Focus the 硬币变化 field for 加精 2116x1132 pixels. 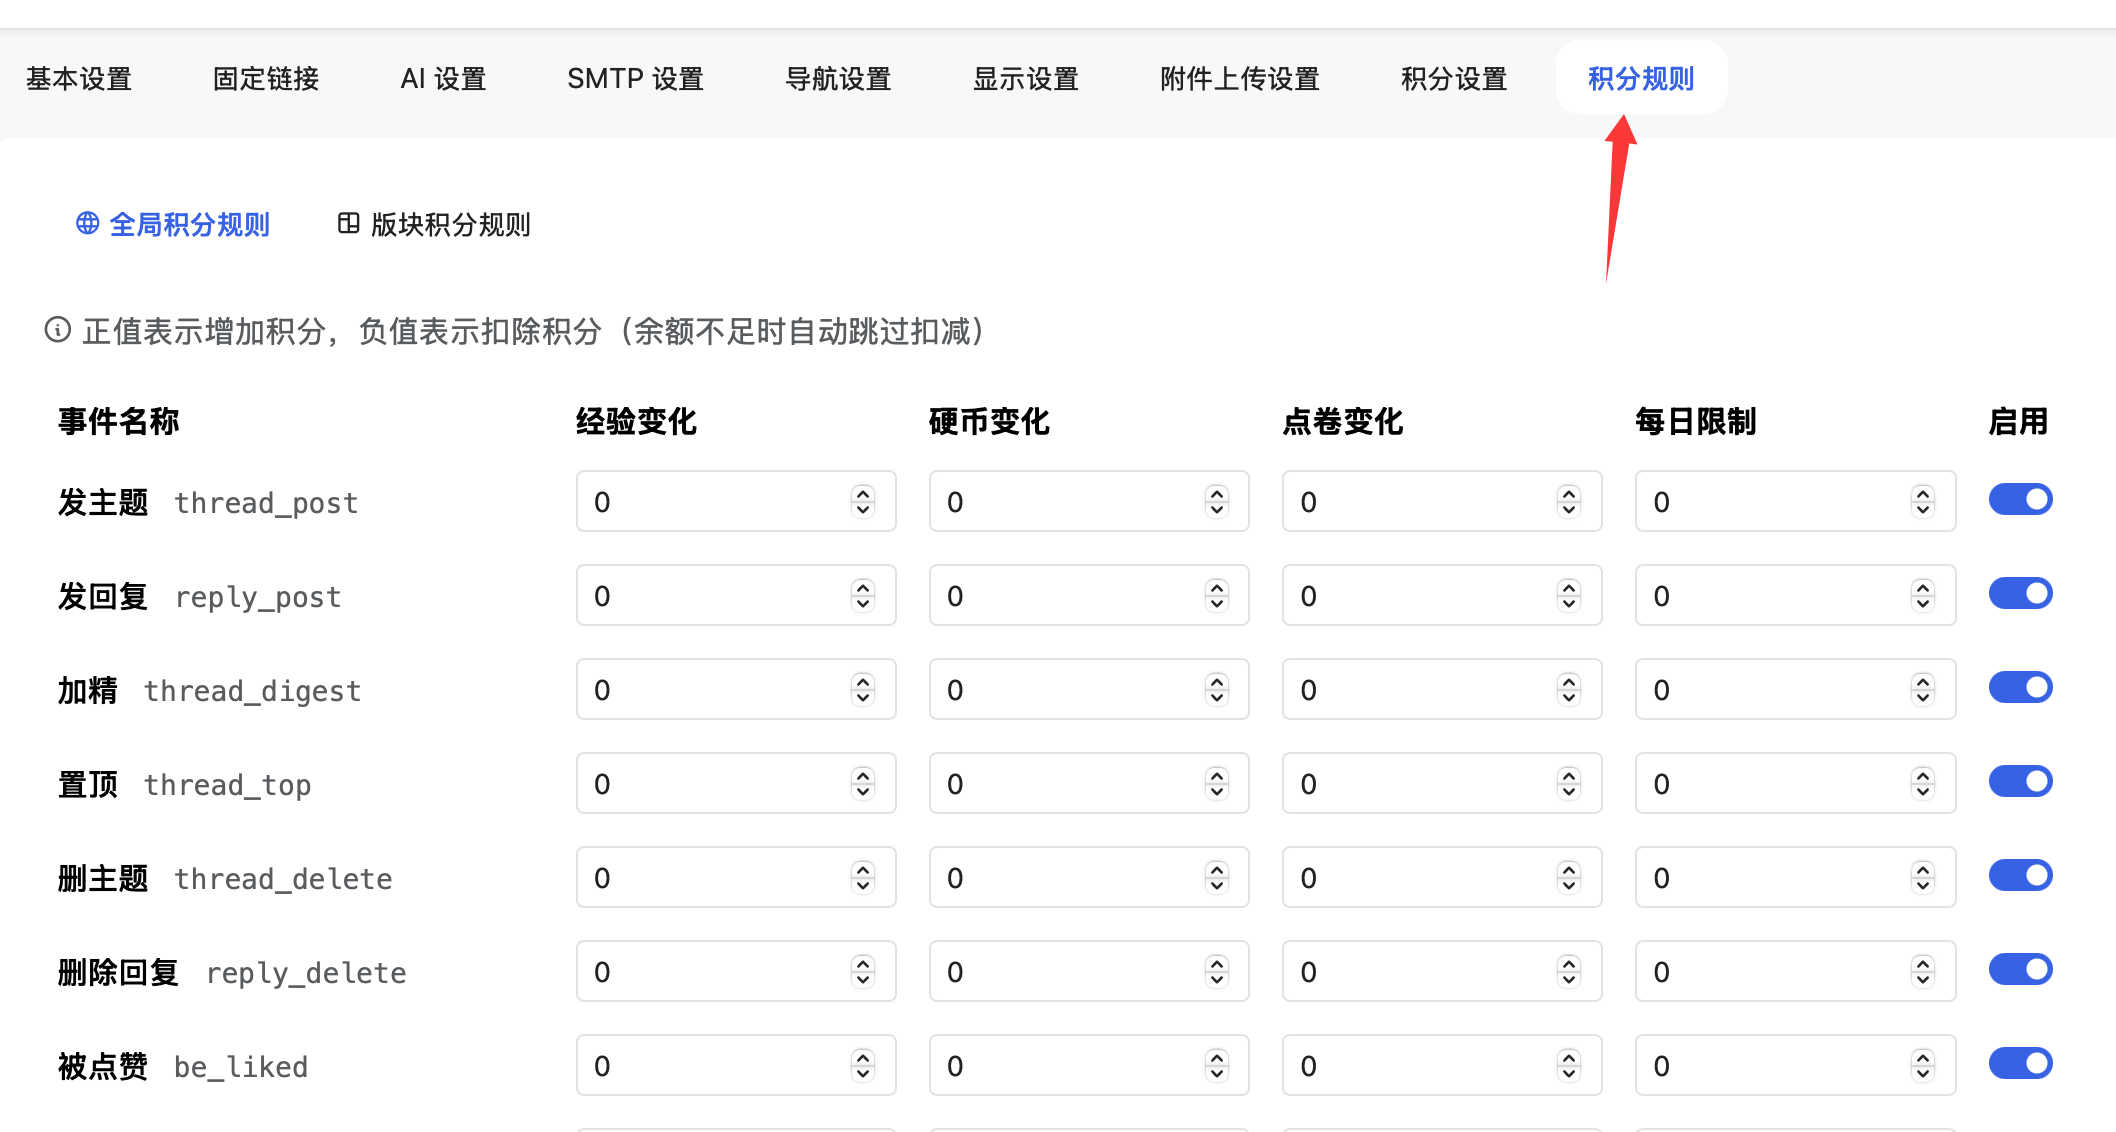(1089, 689)
